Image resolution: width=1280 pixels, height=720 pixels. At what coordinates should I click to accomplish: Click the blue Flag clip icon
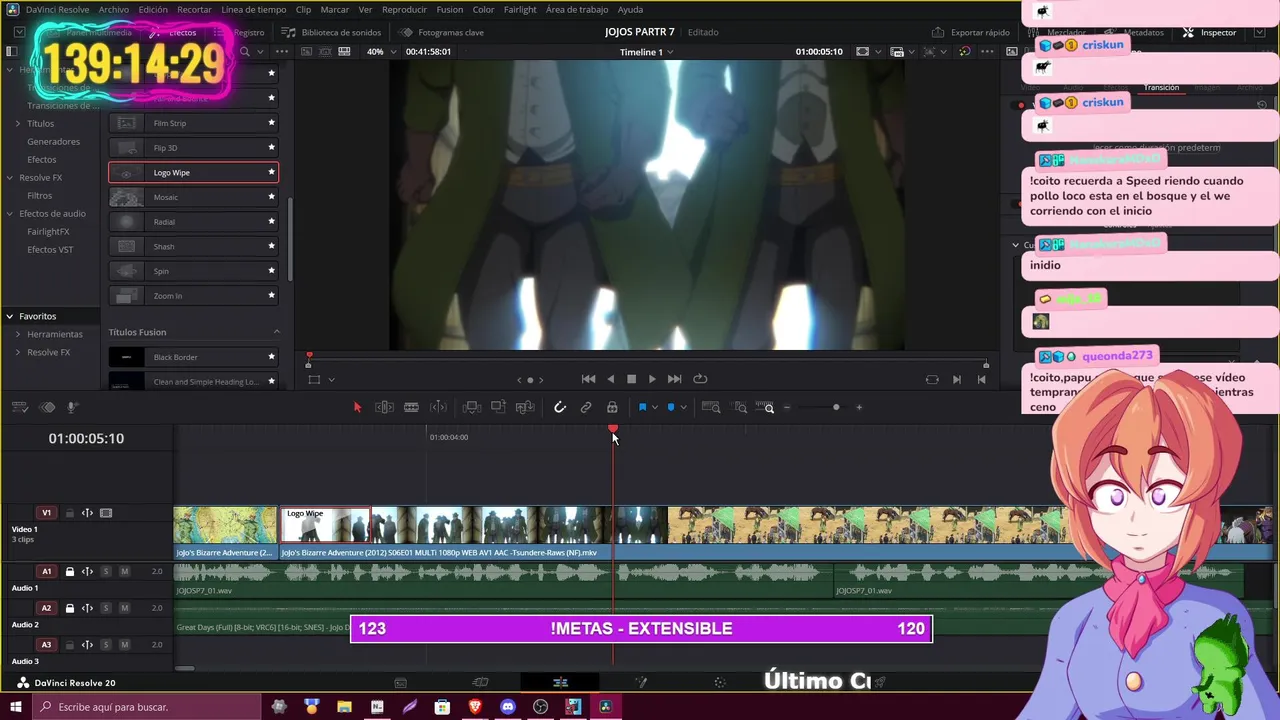click(642, 407)
